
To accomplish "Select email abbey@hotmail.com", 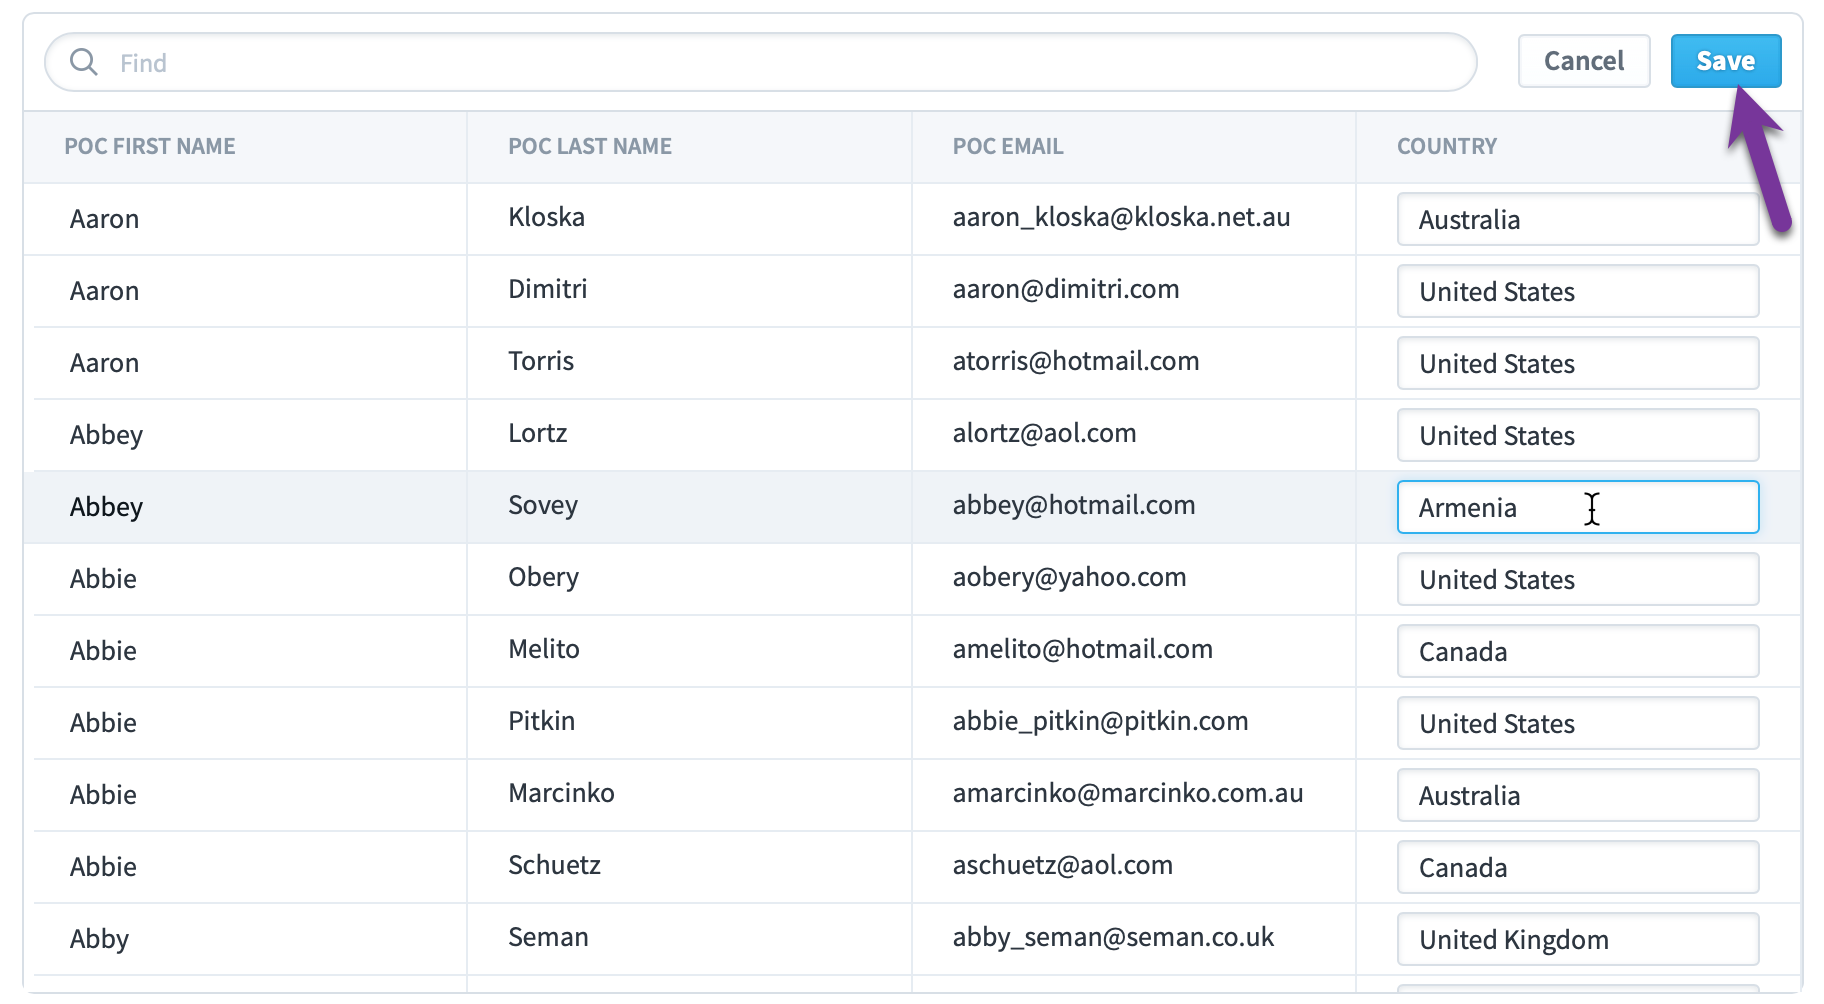I will 1074,505.
